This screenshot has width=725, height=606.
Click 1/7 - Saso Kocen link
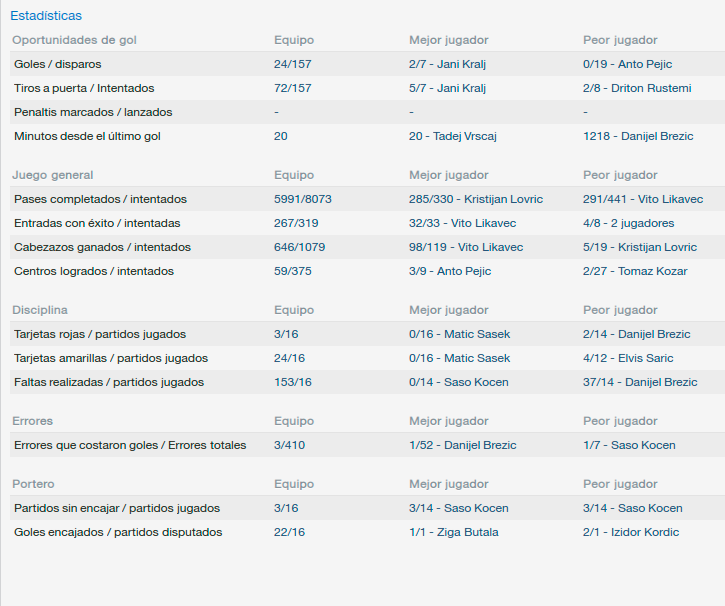pos(629,445)
